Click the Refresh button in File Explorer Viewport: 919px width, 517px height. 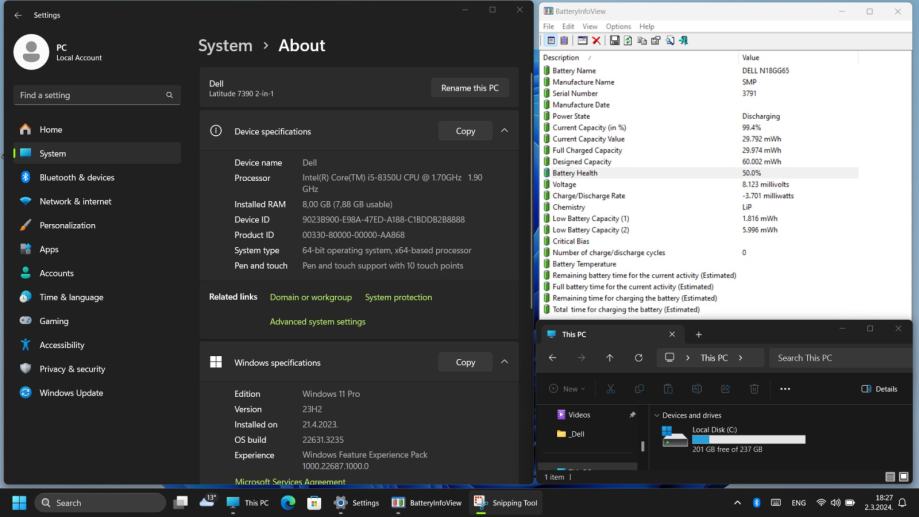pos(638,358)
